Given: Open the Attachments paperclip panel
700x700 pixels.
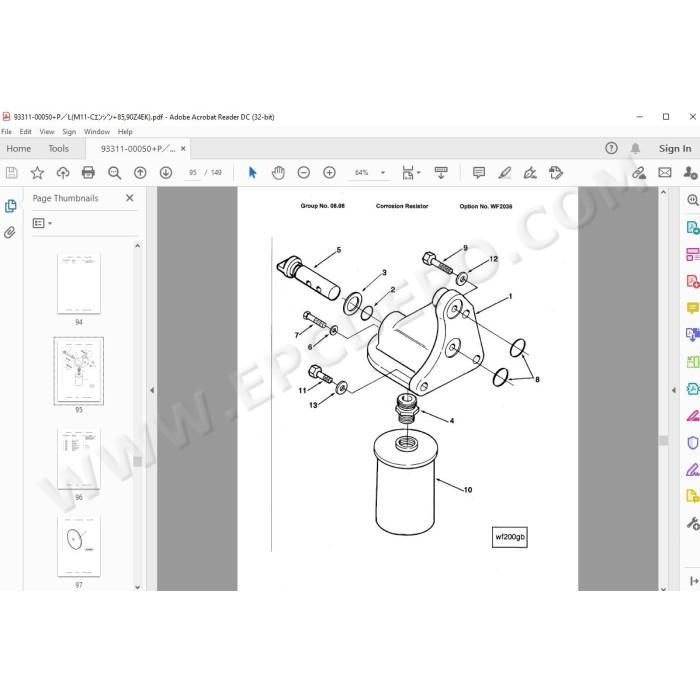Looking at the screenshot, I should pos(10,232).
